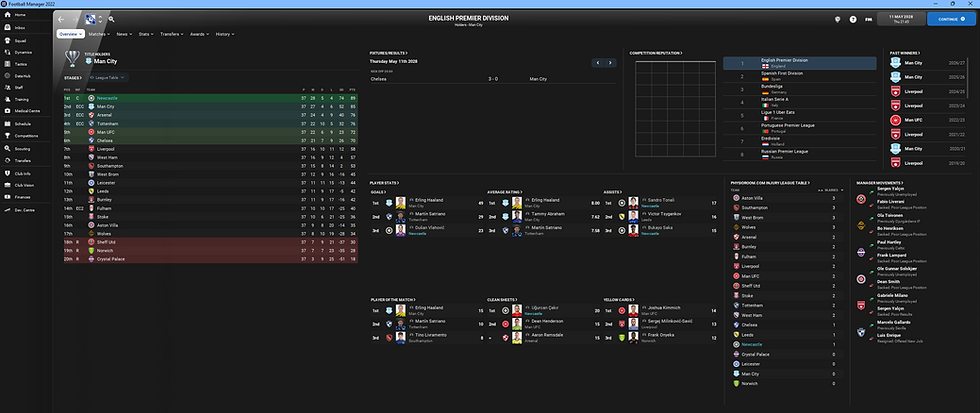Open Competition Reputation section header
Viewport: 980px width, 413px height.
(x=656, y=53)
